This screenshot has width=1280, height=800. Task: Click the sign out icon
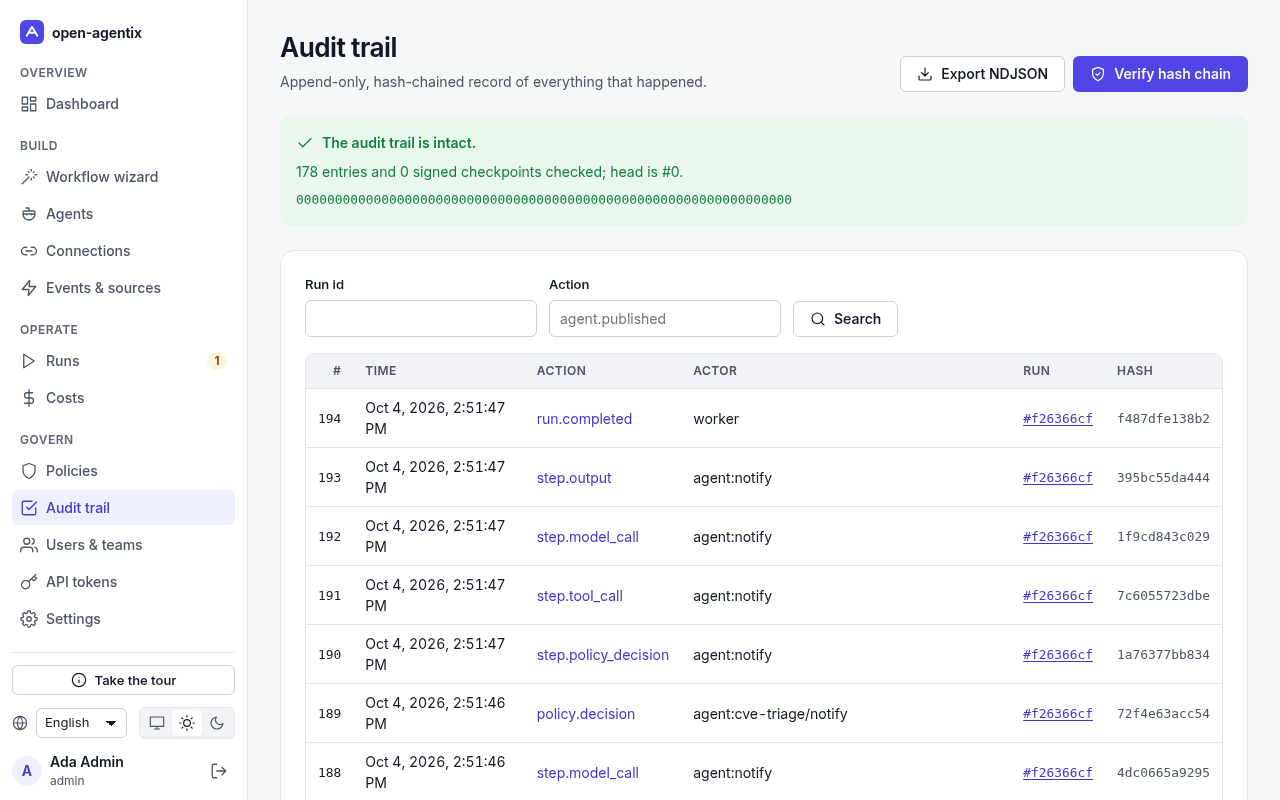pos(219,771)
